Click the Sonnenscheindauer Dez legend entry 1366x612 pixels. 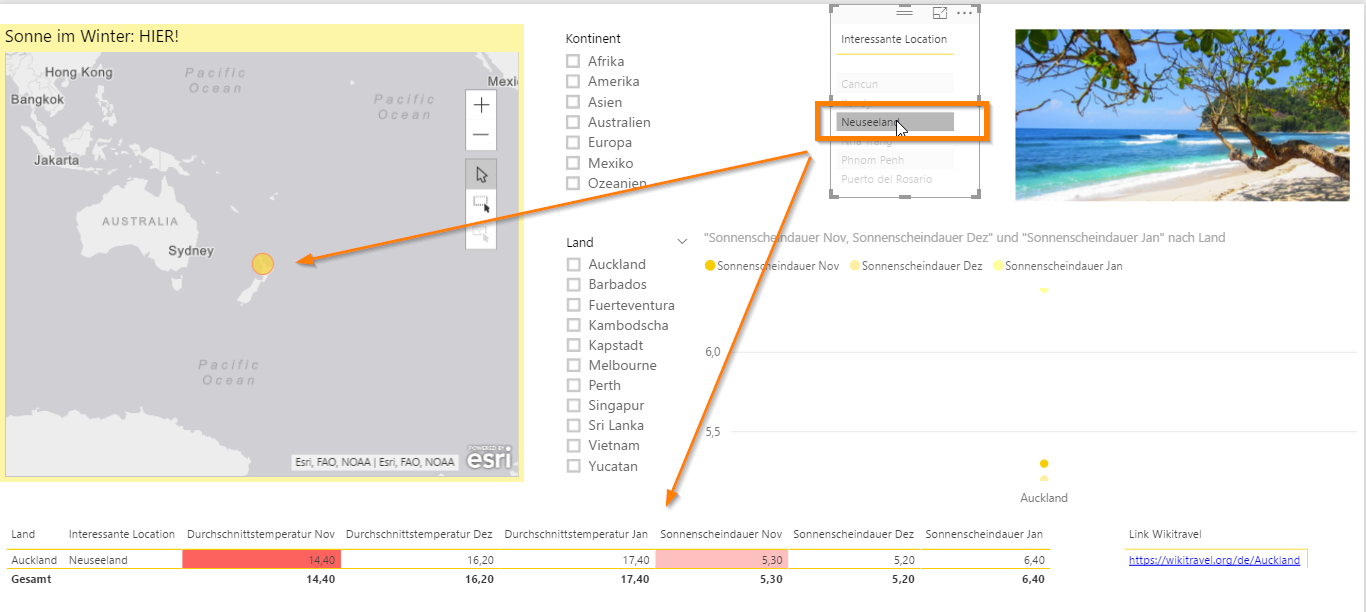[916, 266]
